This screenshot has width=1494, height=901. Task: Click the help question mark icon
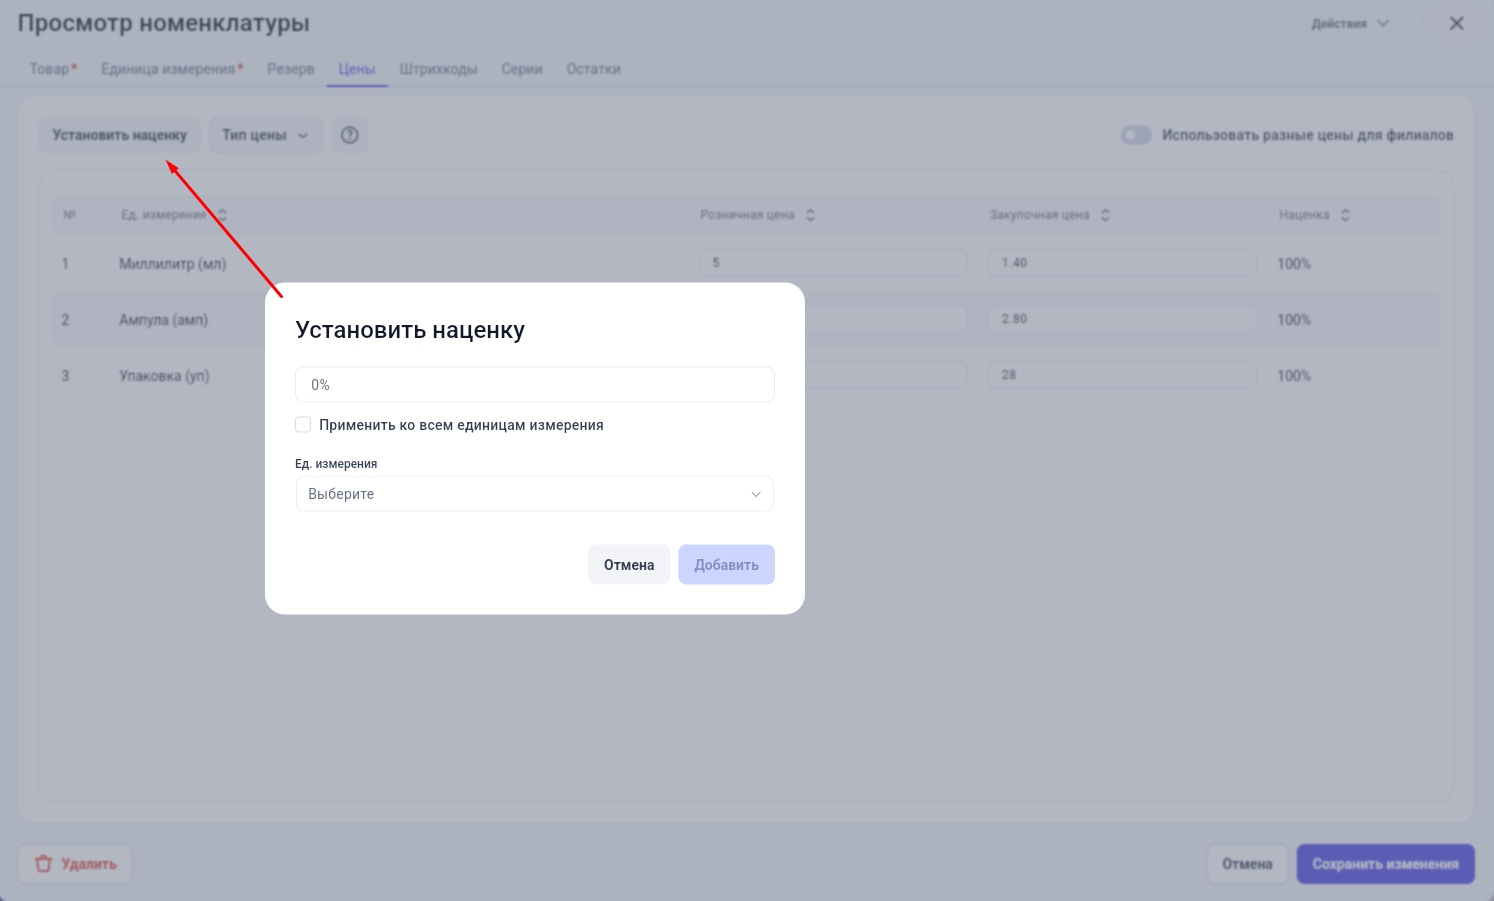349,135
